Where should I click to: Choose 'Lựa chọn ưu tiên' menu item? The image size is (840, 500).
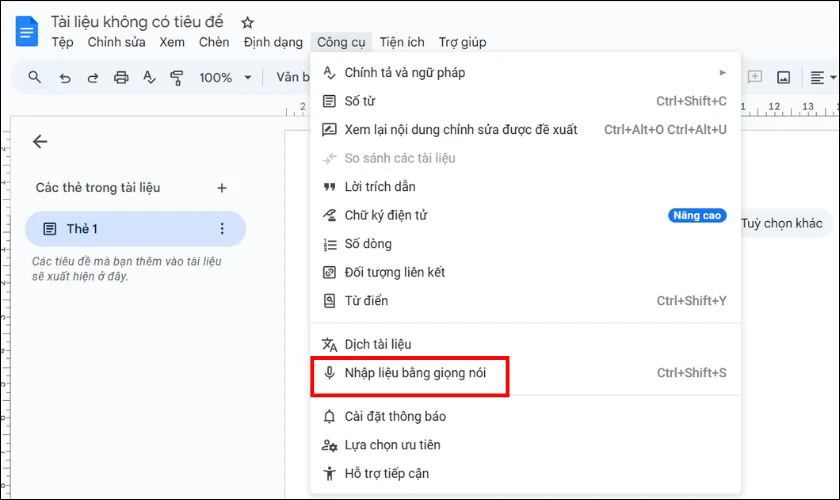(526, 445)
